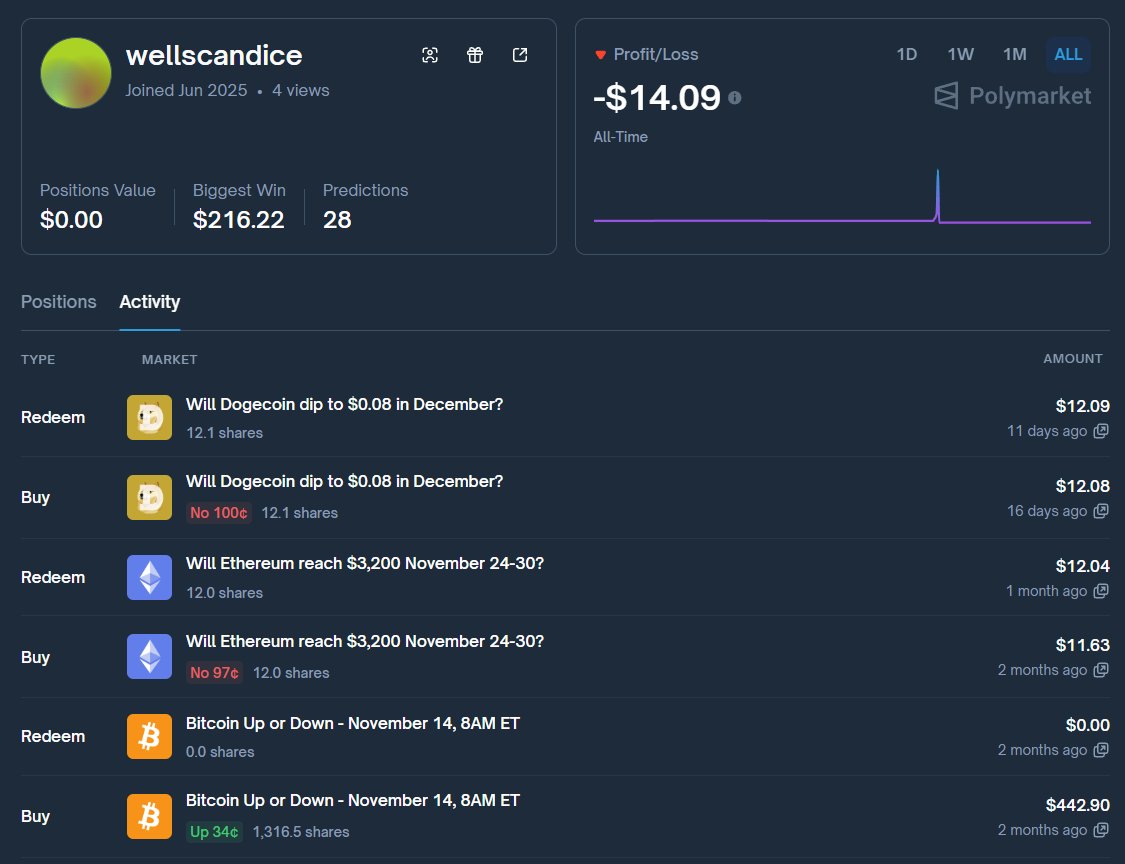Image resolution: width=1125 pixels, height=864 pixels.
Task: Click the wellscandice username heading
Action: click(x=214, y=56)
